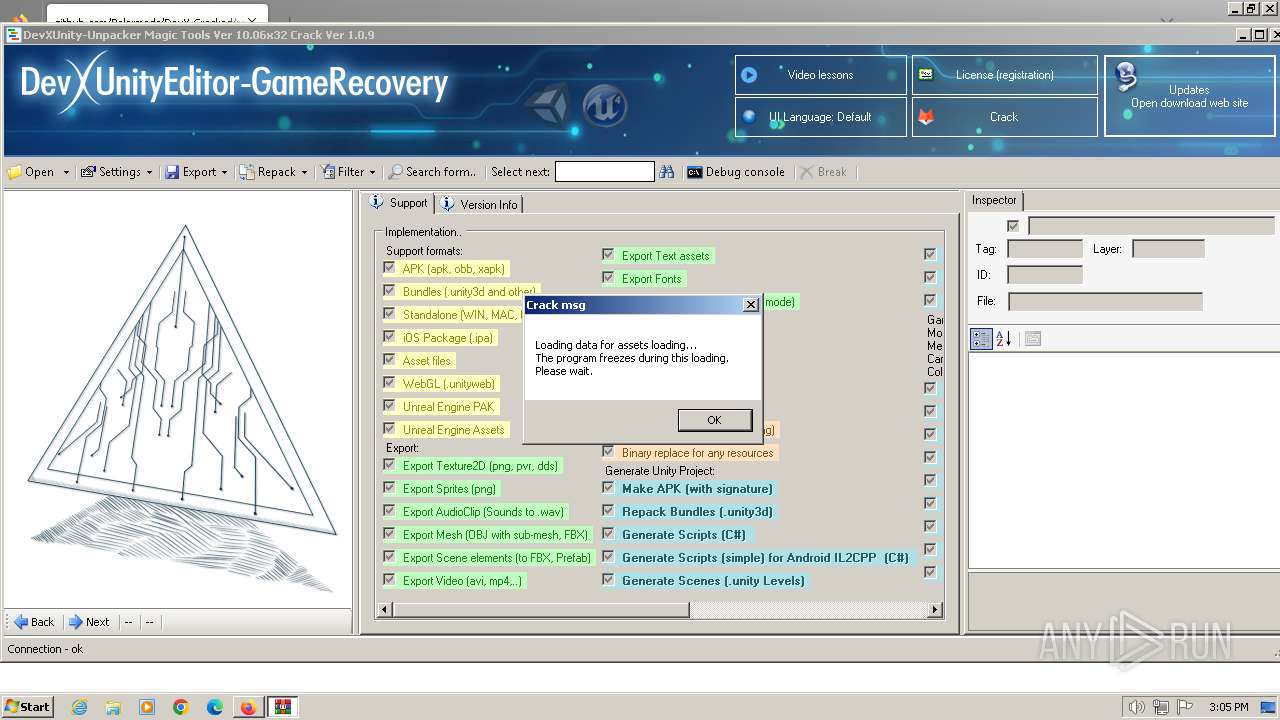Toggle Export Fonts checkbox

pos(608,278)
